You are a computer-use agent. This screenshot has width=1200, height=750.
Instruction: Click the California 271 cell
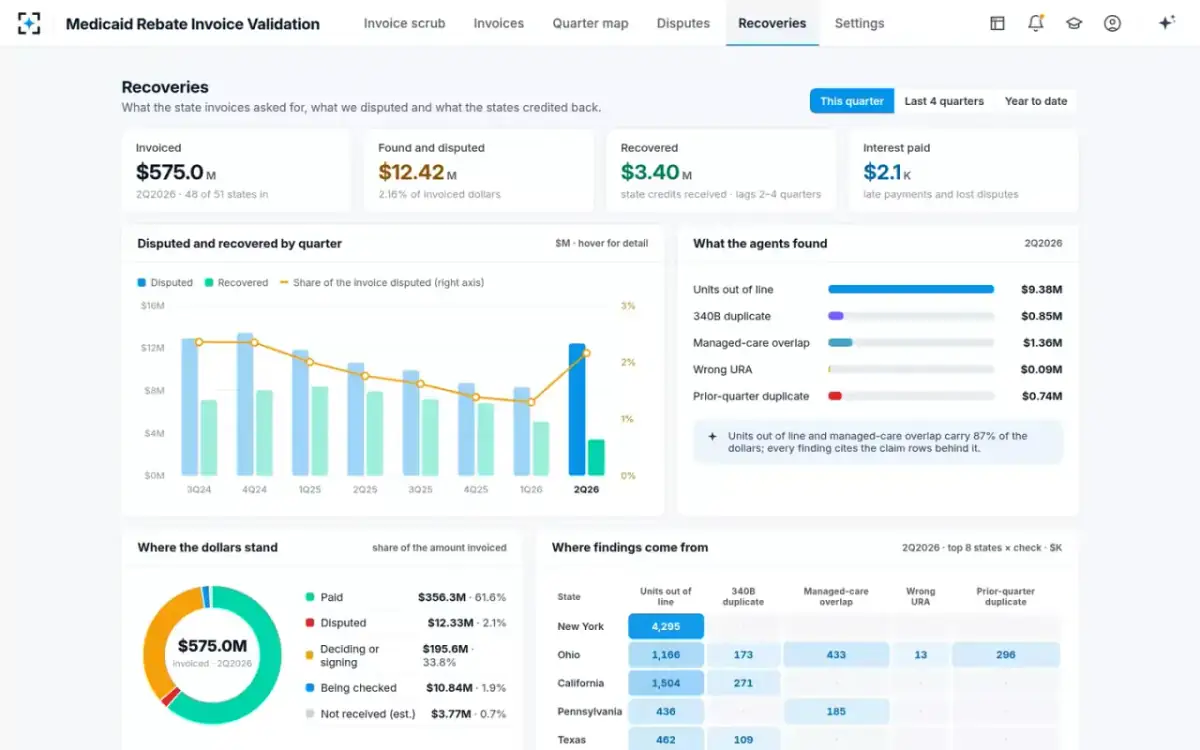pyautogui.click(x=743, y=683)
